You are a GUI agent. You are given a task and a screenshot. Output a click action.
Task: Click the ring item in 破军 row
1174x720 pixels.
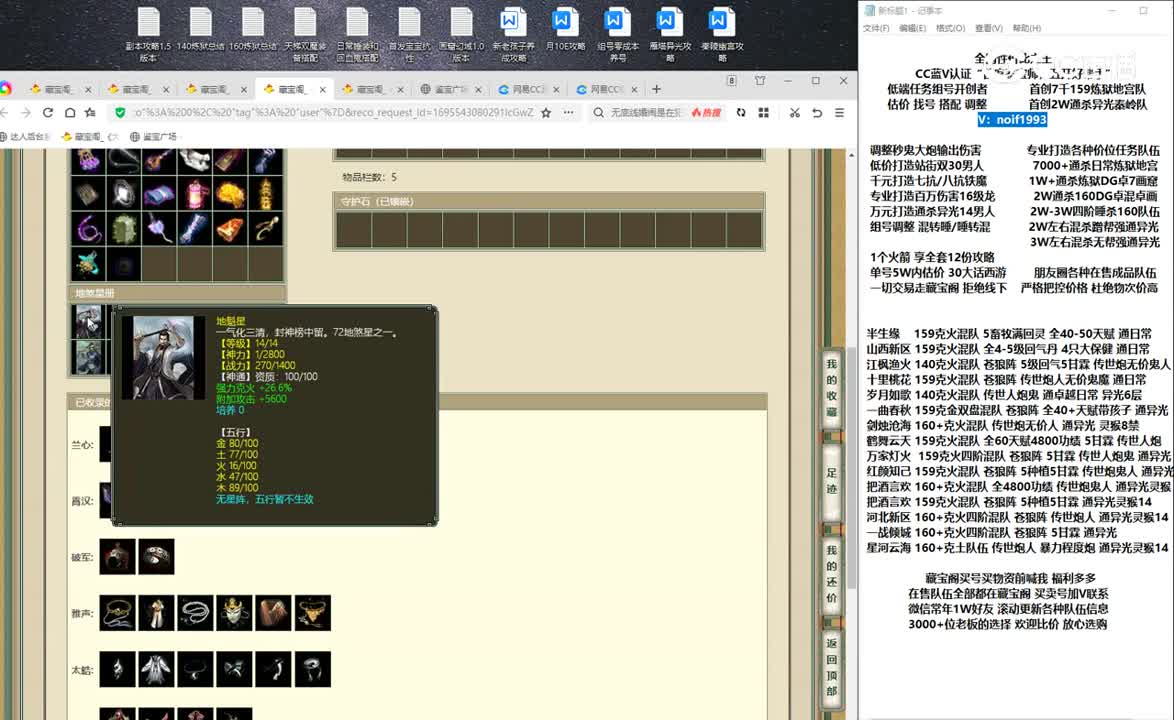tap(156, 556)
